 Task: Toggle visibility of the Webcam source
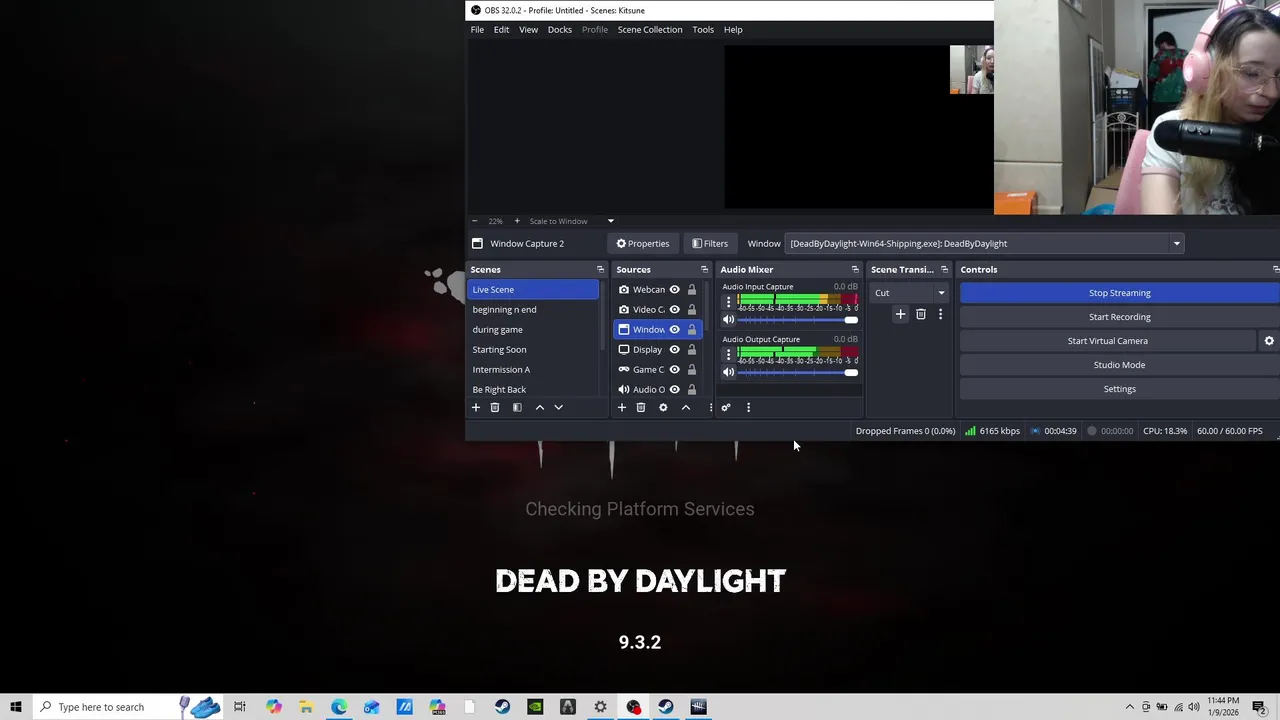(x=674, y=289)
